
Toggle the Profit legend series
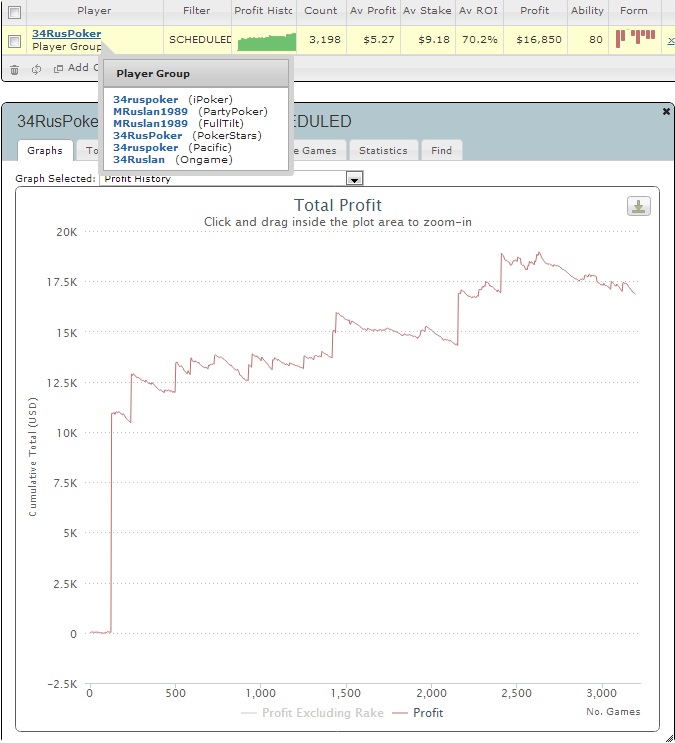click(x=418, y=713)
